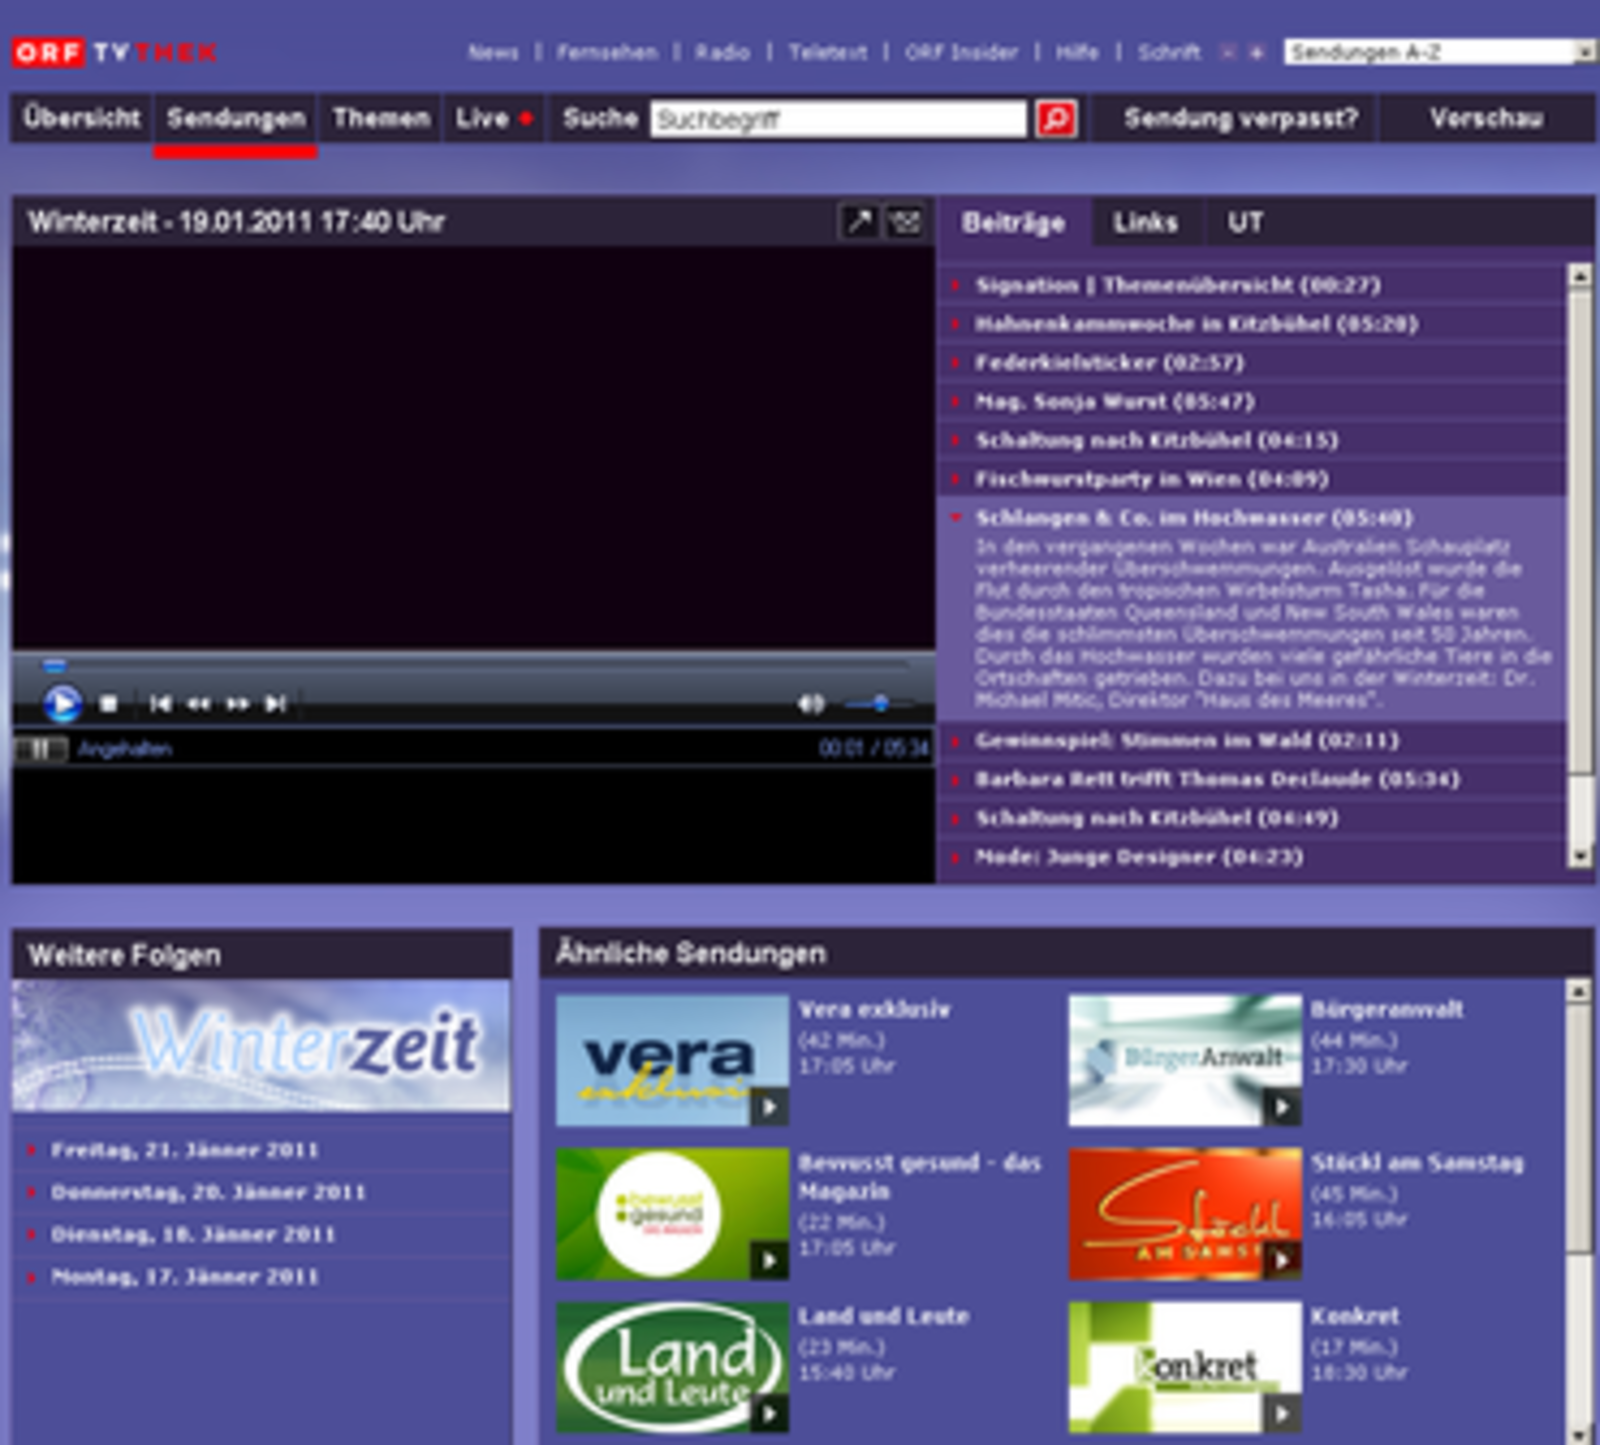Click the Winterzeit banner image
Image resolution: width=1600 pixels, height=1445 pixels.
261,1046
